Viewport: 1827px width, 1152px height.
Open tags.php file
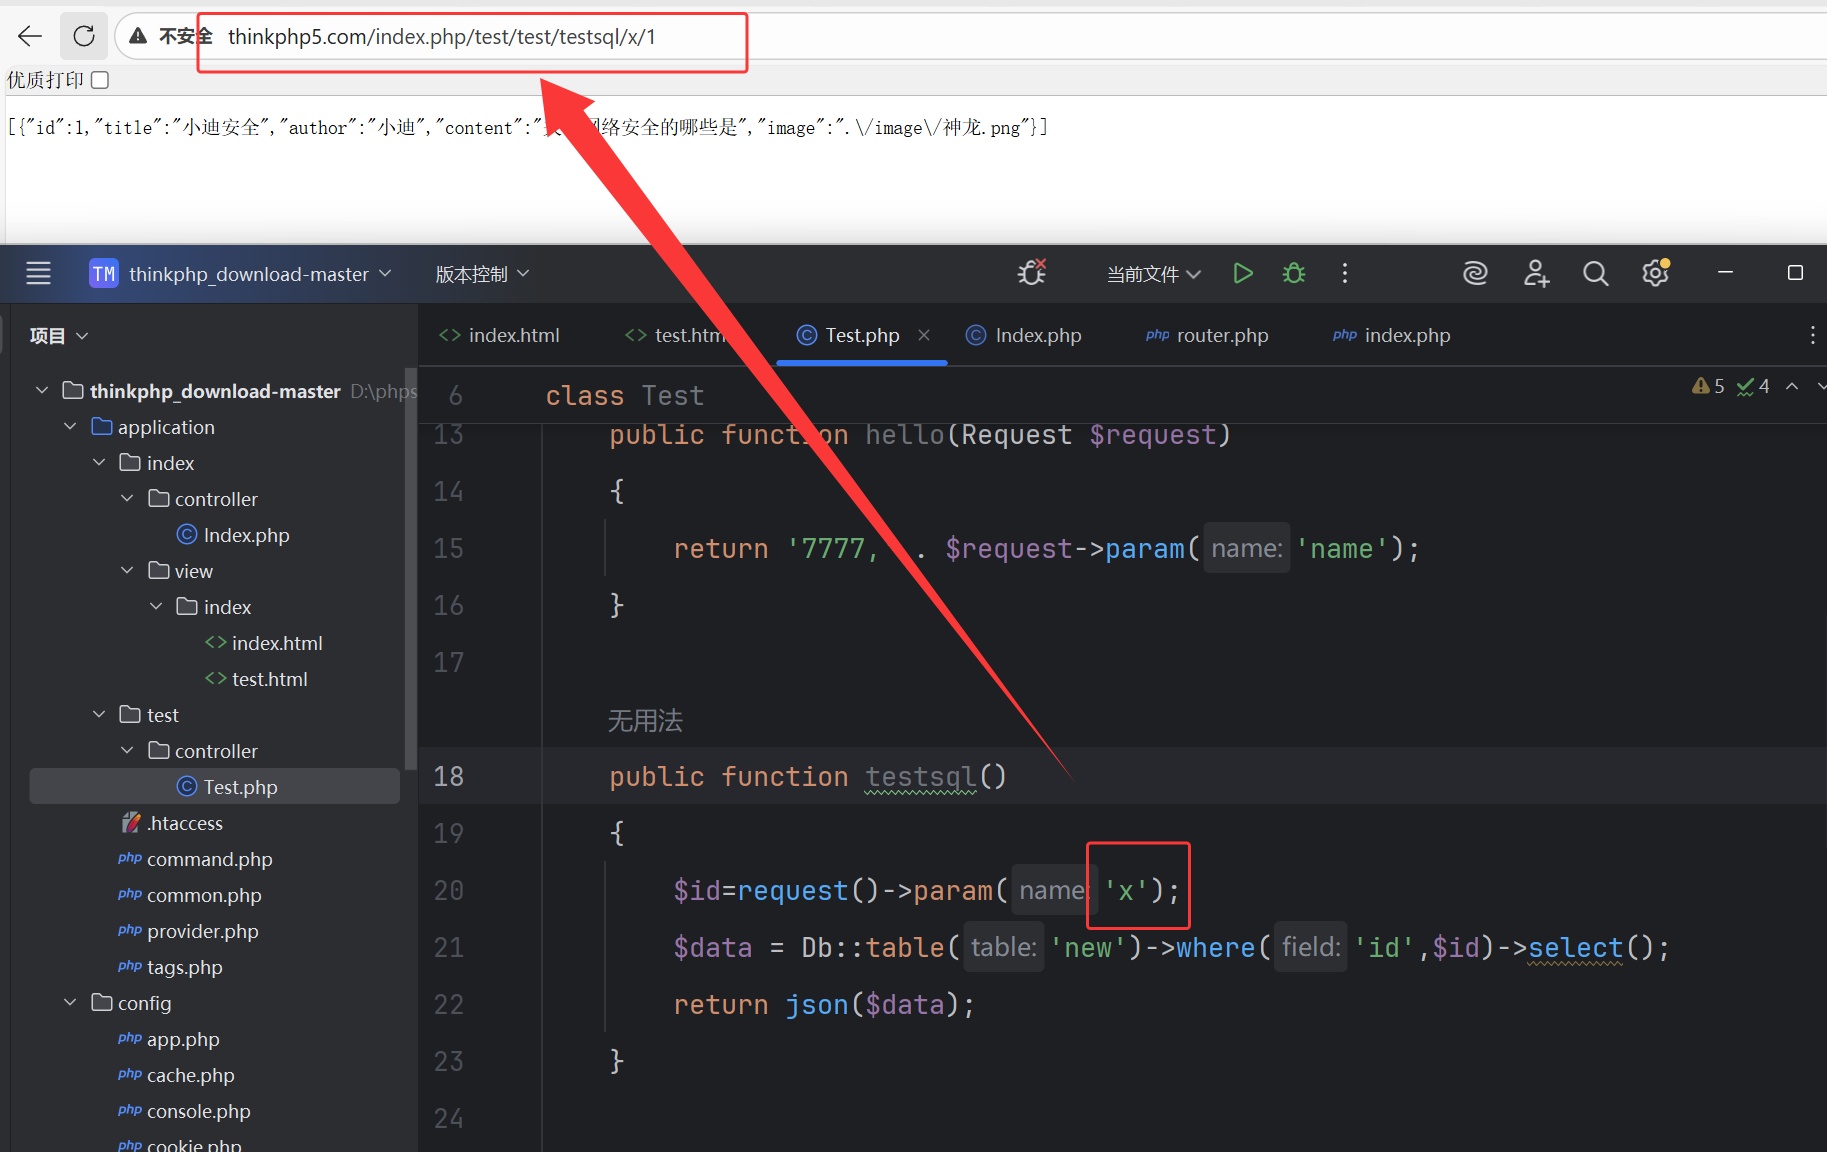(x=170, y=967)
